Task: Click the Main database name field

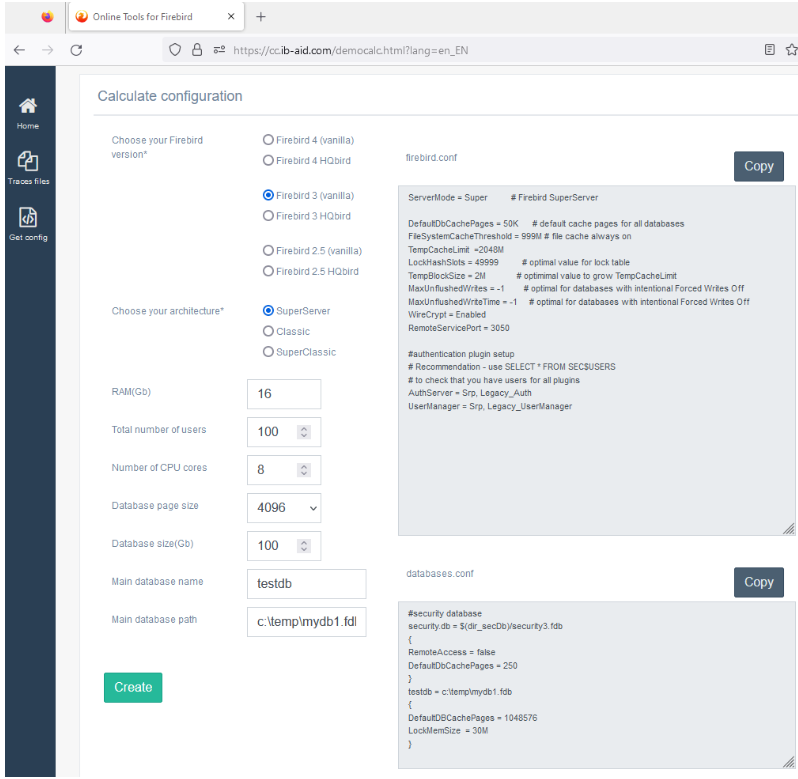Action: (x=306, y=584)
